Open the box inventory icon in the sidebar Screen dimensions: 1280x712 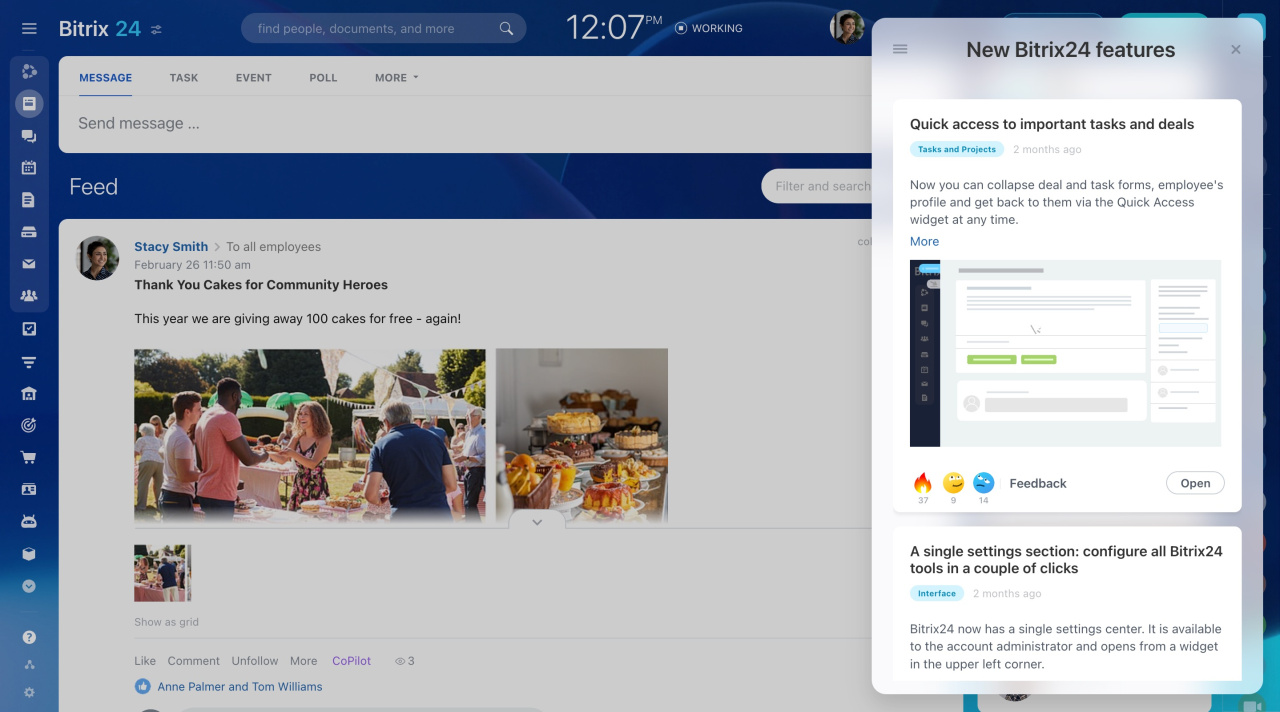tap(29, 554)
